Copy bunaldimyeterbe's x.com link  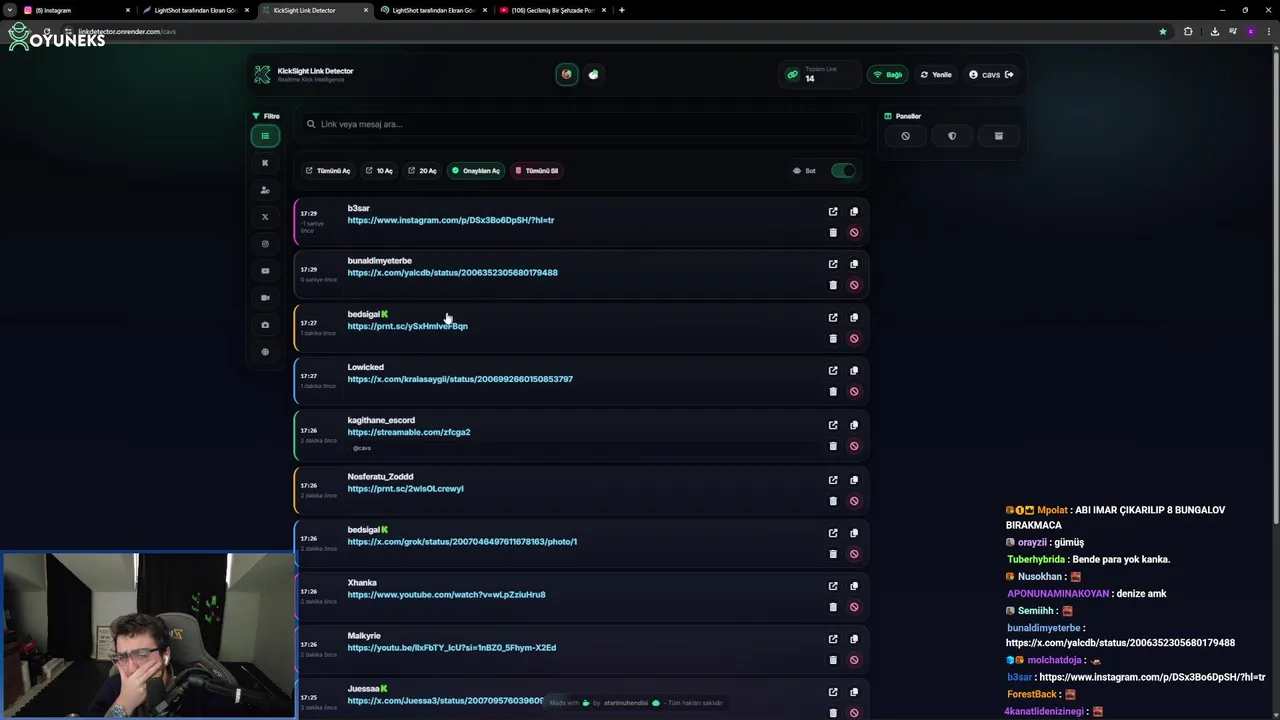854,264
